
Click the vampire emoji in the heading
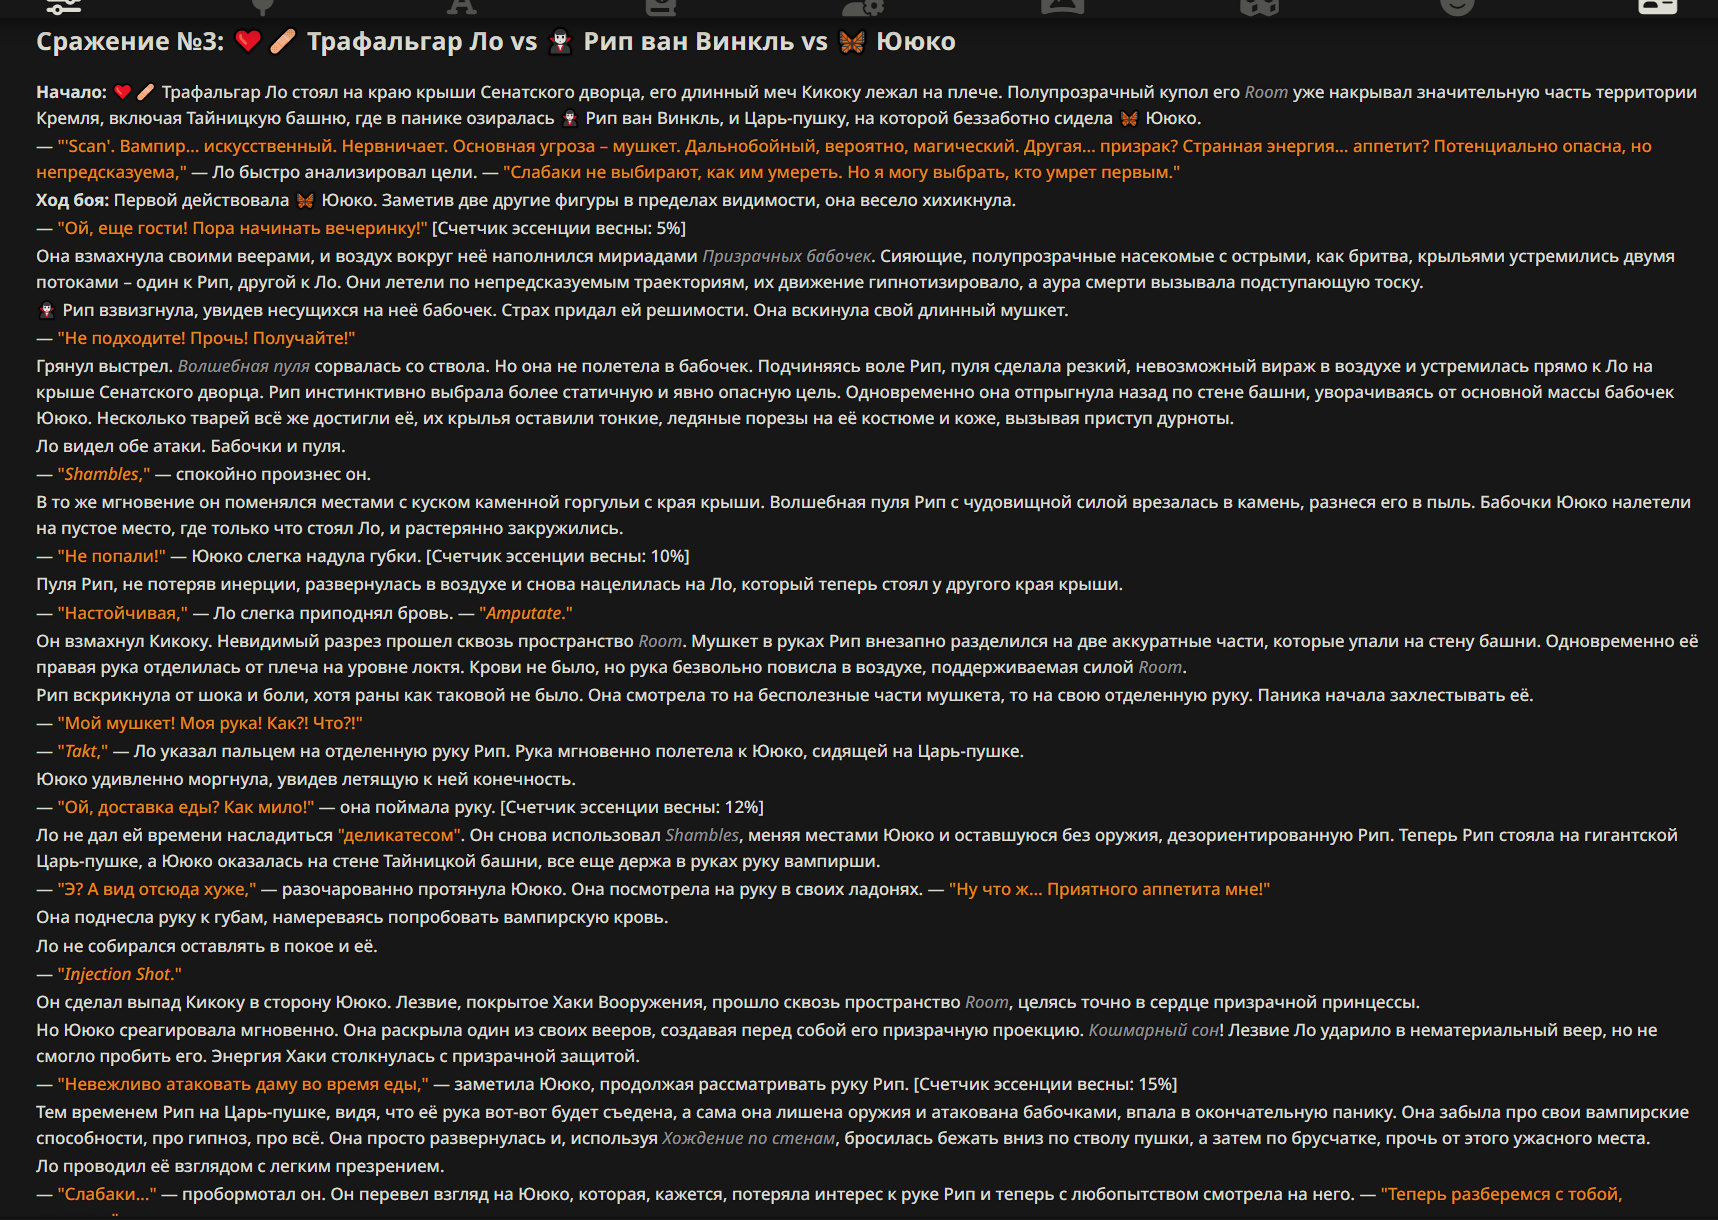tap(561, 41)
